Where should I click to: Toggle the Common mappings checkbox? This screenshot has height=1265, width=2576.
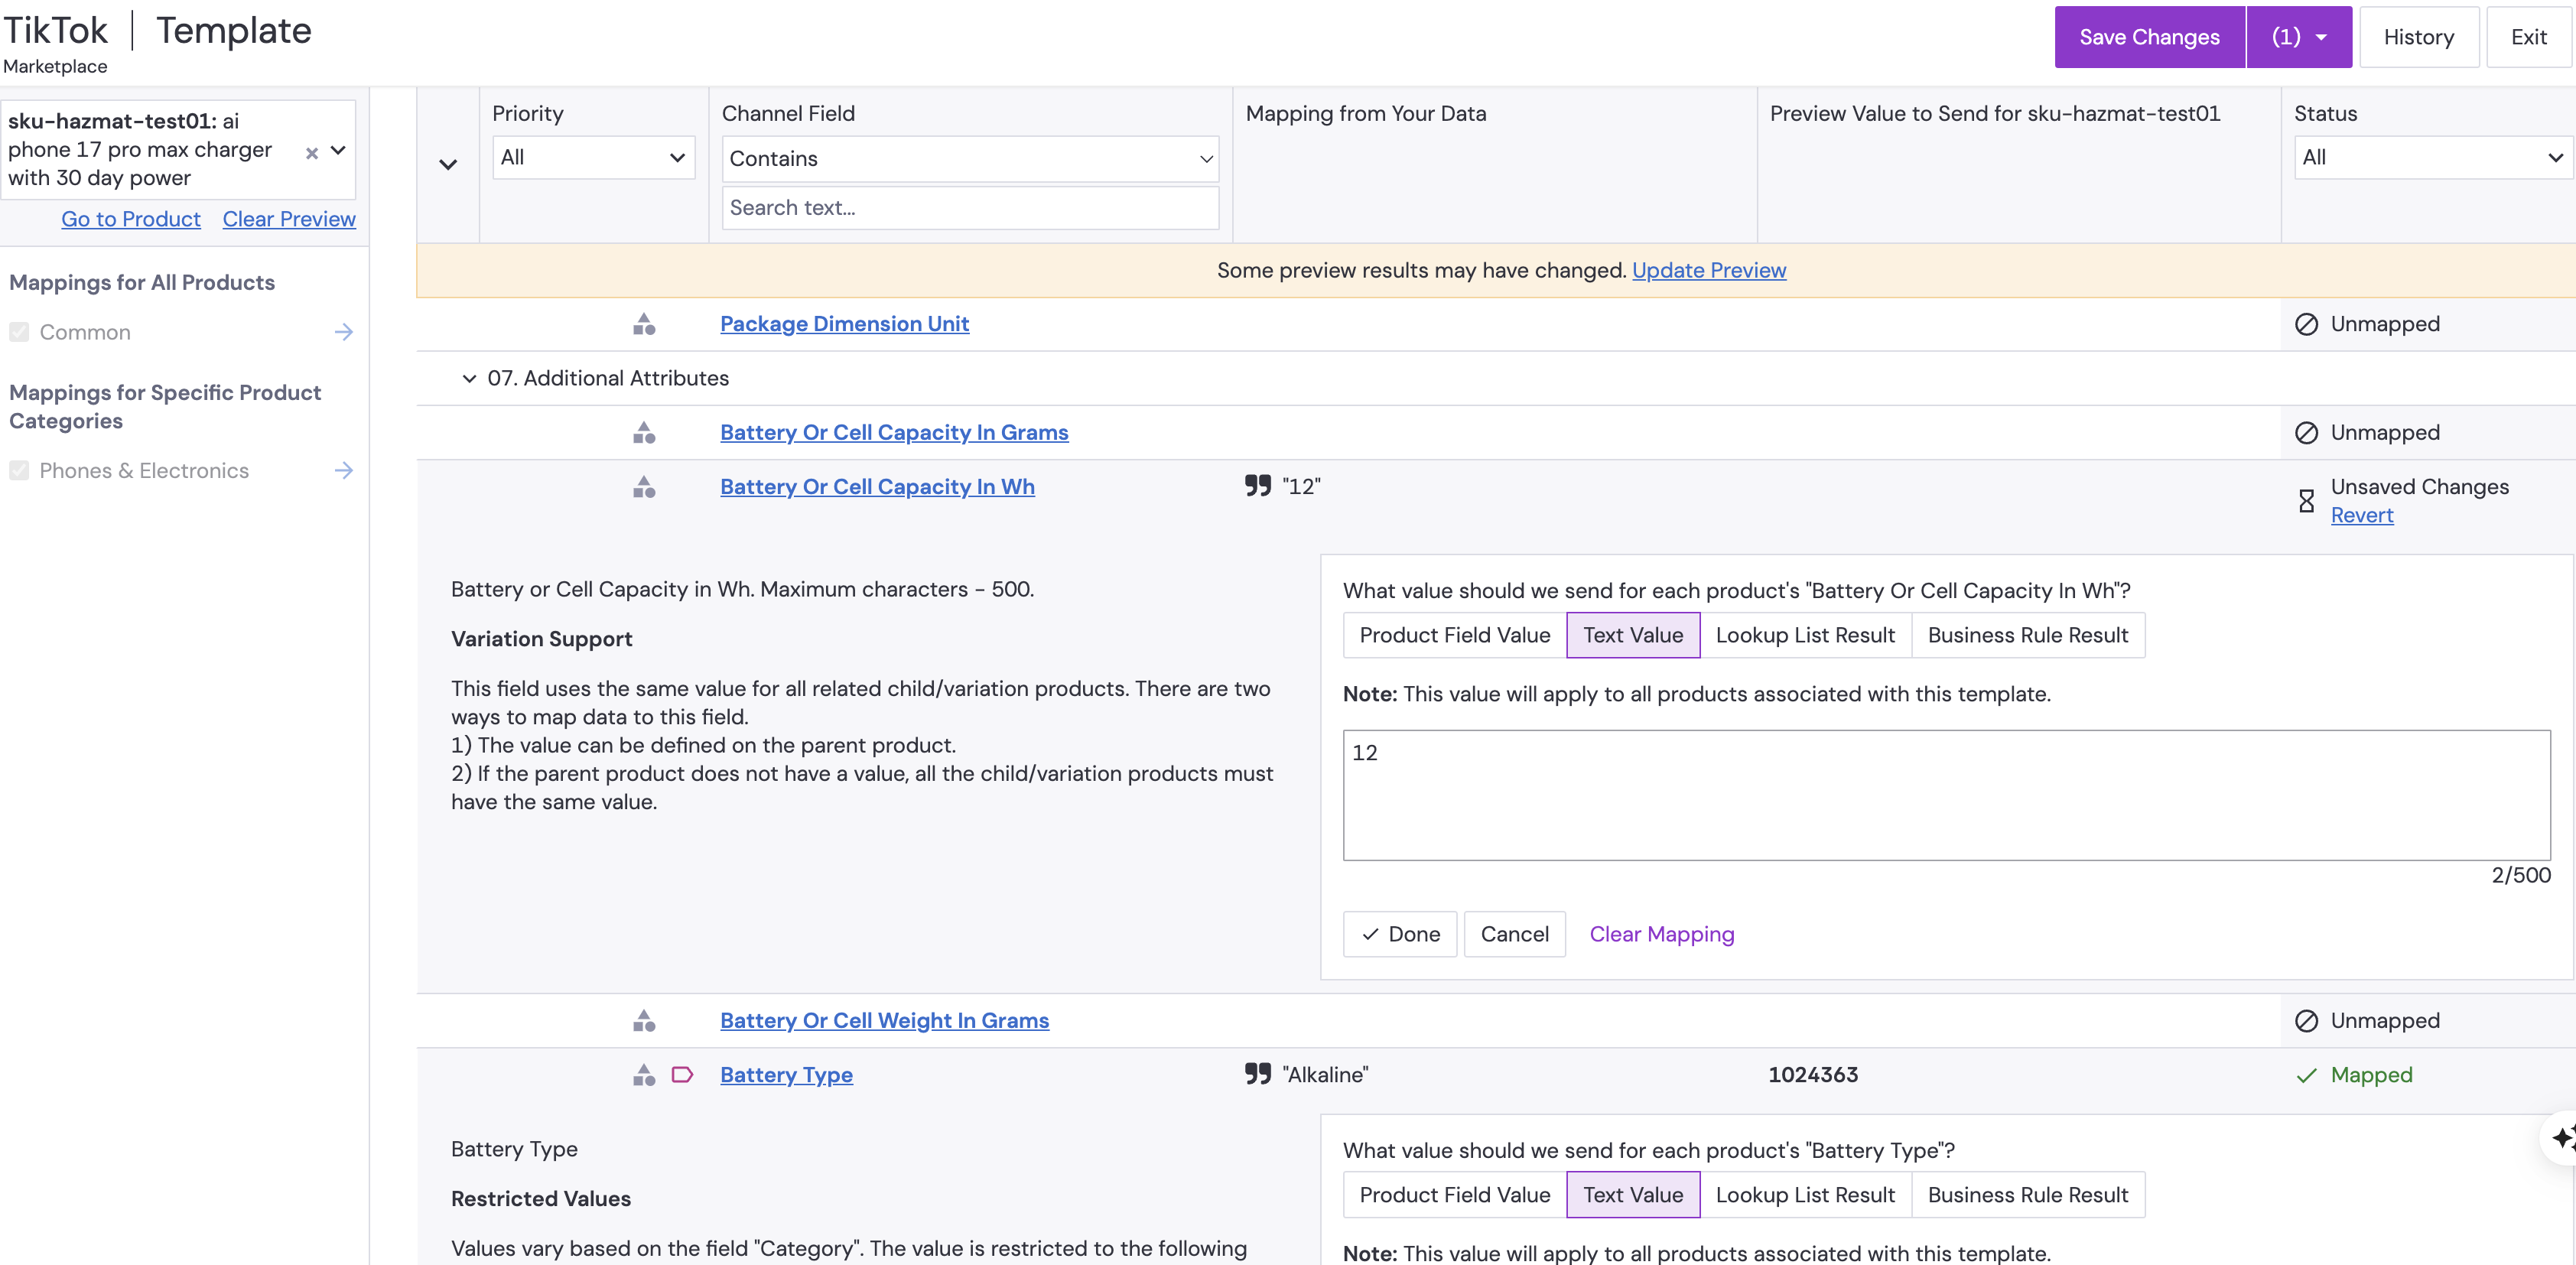19,332
